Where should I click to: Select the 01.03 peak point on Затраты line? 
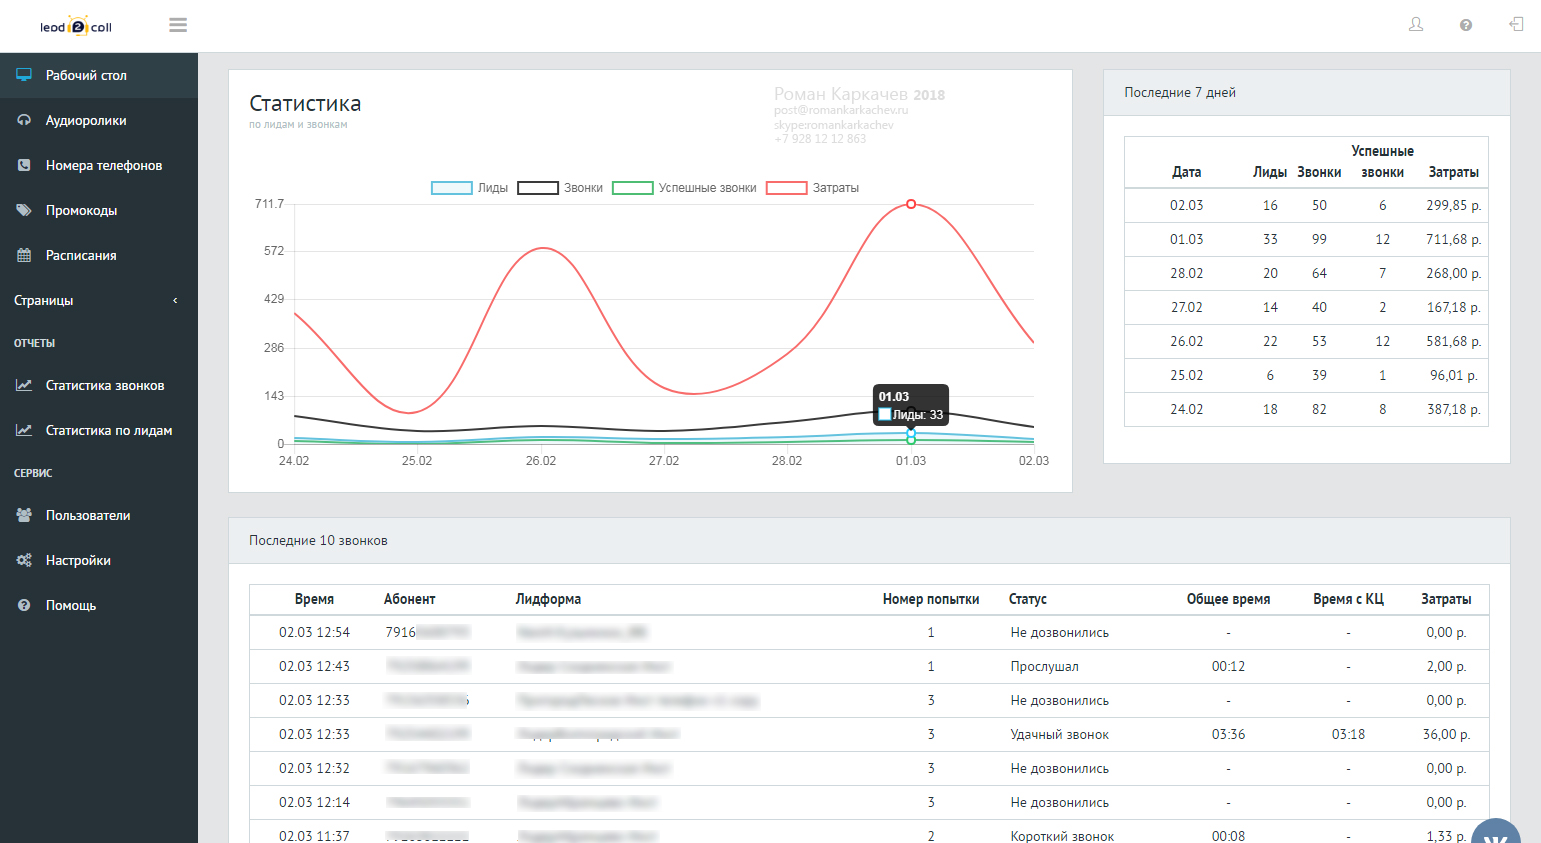tap(911, 204)
